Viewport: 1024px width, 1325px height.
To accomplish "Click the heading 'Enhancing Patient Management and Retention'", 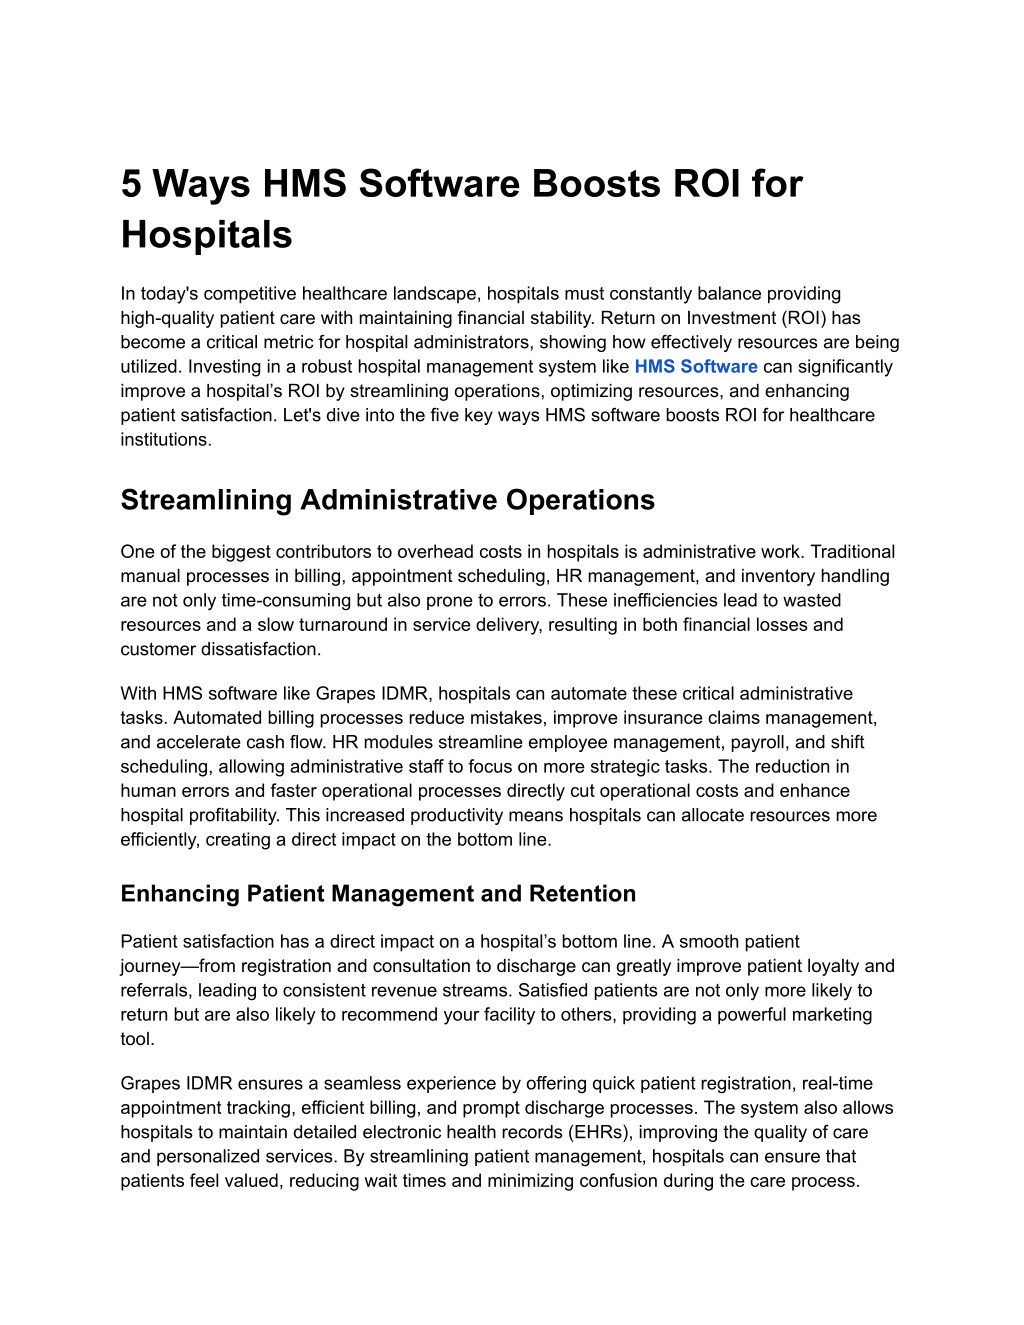I will [x=378, y=894].
